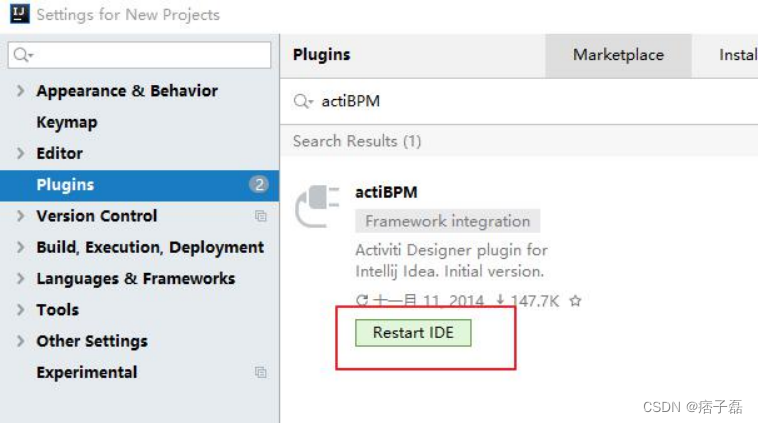The width and height of the screenshot is (758, 423).
Task: Expand Build, Execution, Deployment settings
Action: (21, 247)
